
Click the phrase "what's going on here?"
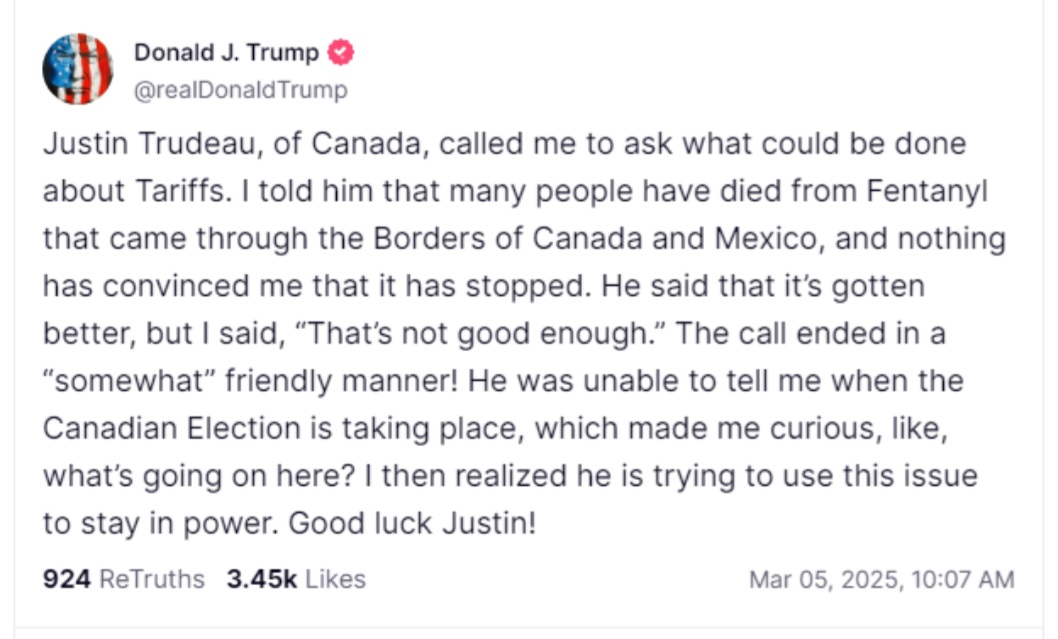194,476
